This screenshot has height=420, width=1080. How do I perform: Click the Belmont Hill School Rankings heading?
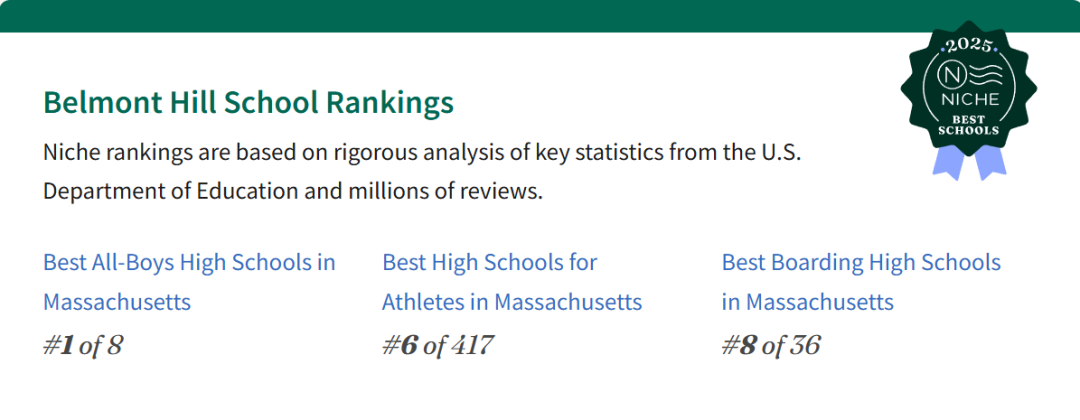point(249,103)
